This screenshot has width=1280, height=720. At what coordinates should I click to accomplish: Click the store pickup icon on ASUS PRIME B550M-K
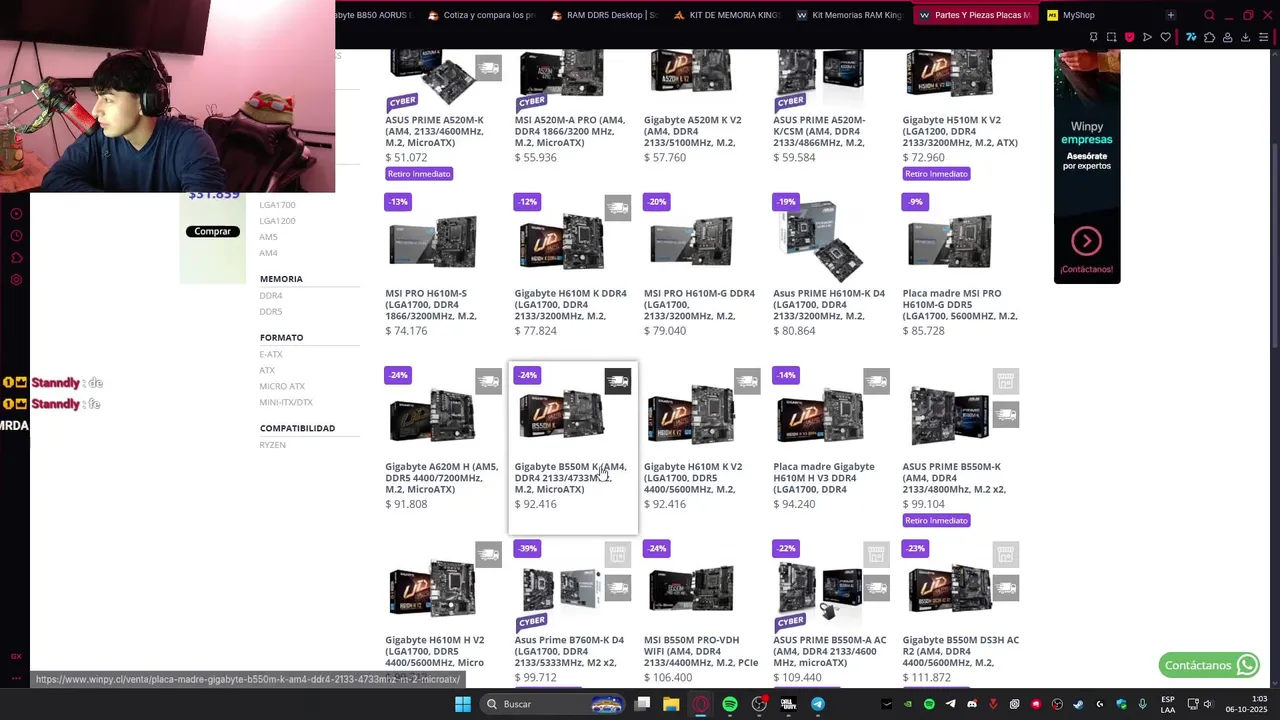tap(1006, 381)
